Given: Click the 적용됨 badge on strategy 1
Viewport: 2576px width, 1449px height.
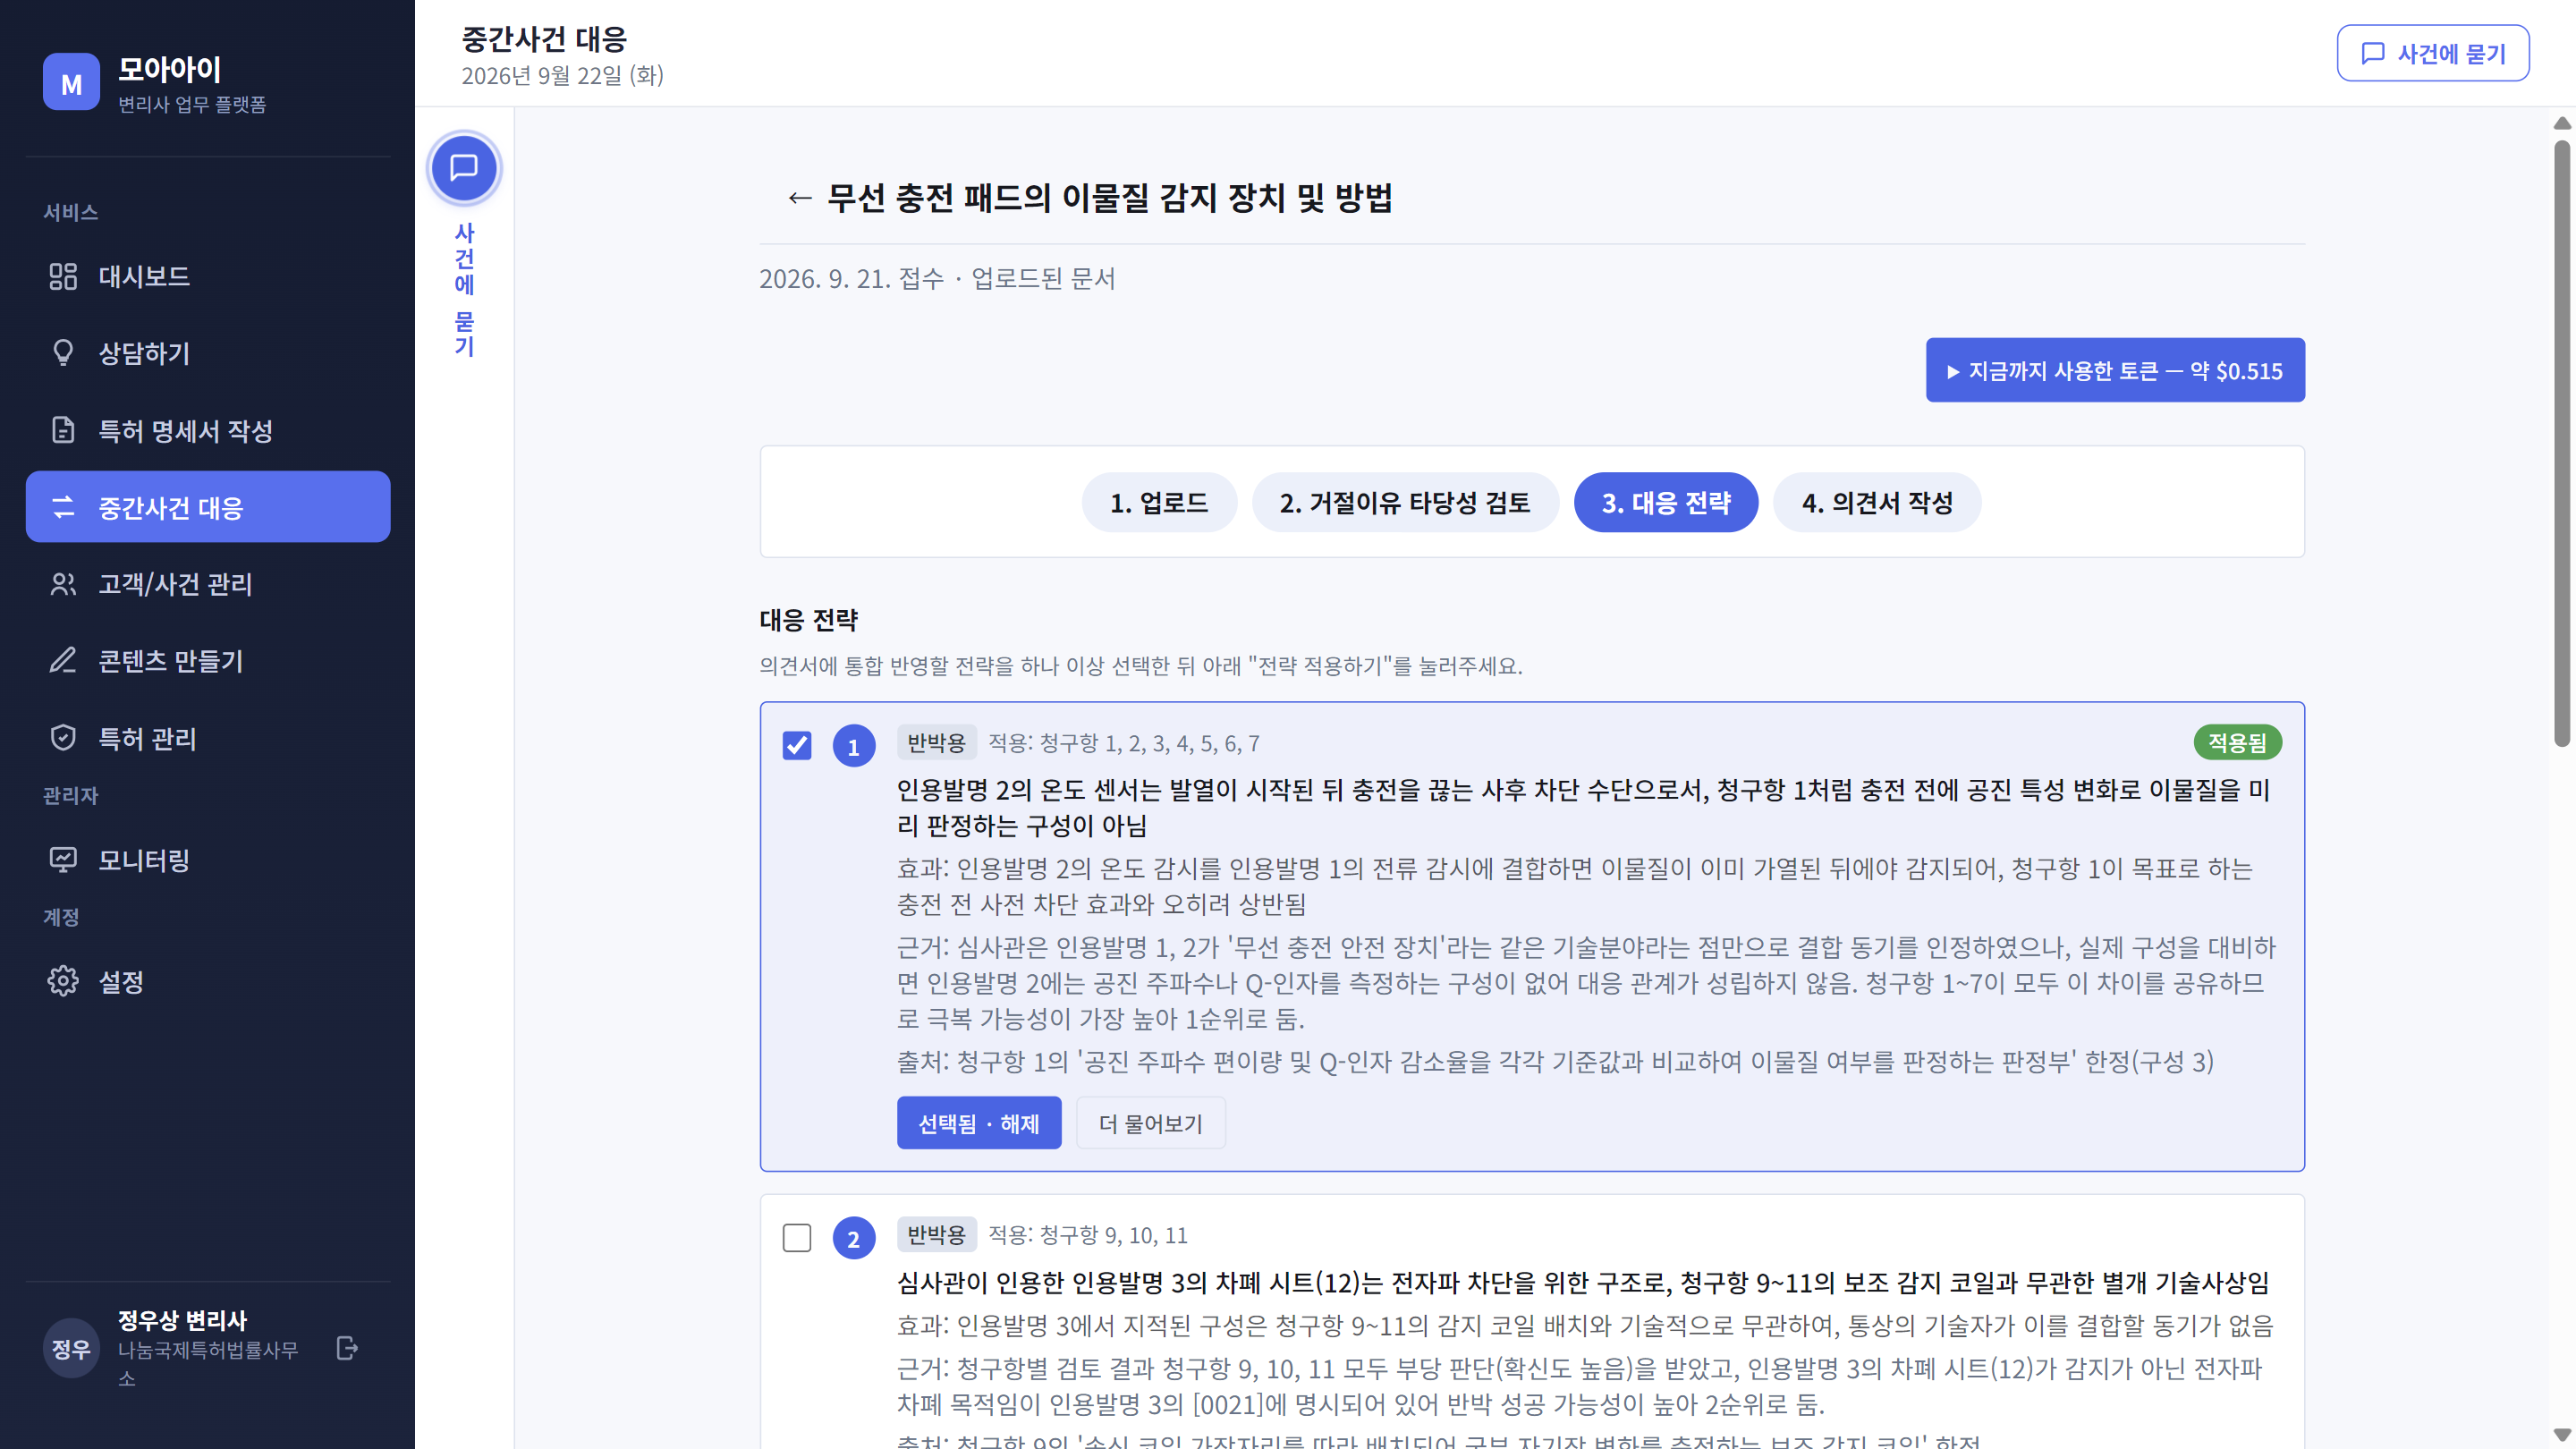Looking at the screenshot, I should [x=2237, y=742].
